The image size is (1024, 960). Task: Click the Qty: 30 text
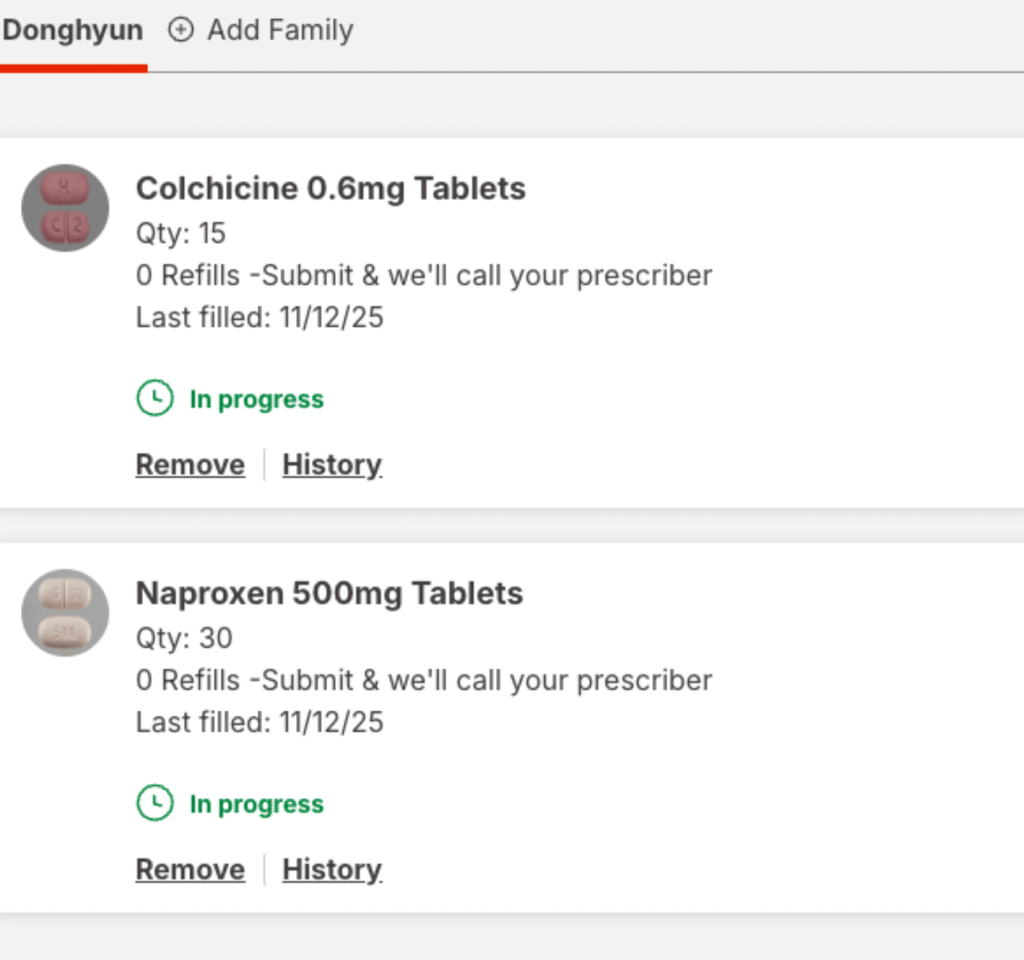tap(184, 638)
